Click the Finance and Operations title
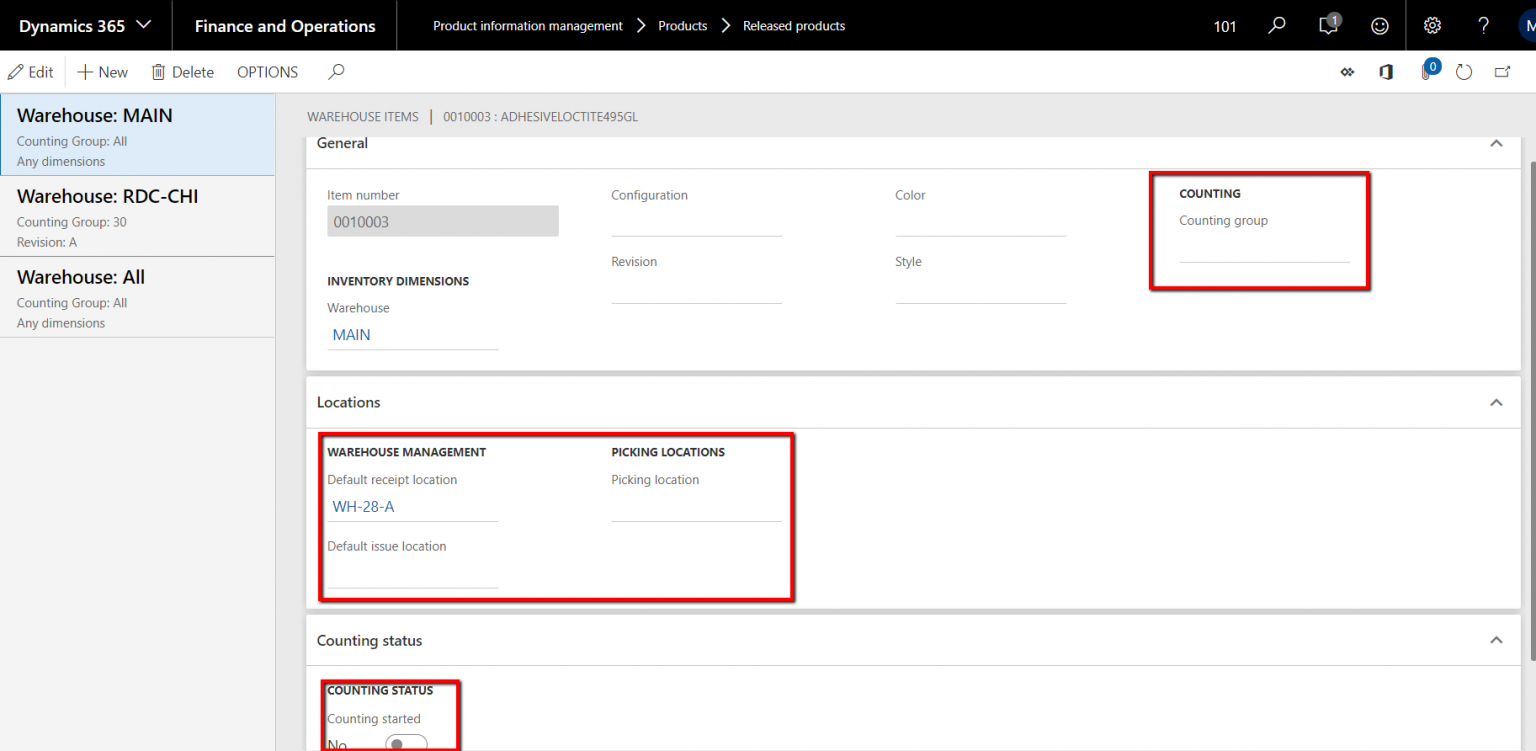1536x751 pixels. [285, 26]
